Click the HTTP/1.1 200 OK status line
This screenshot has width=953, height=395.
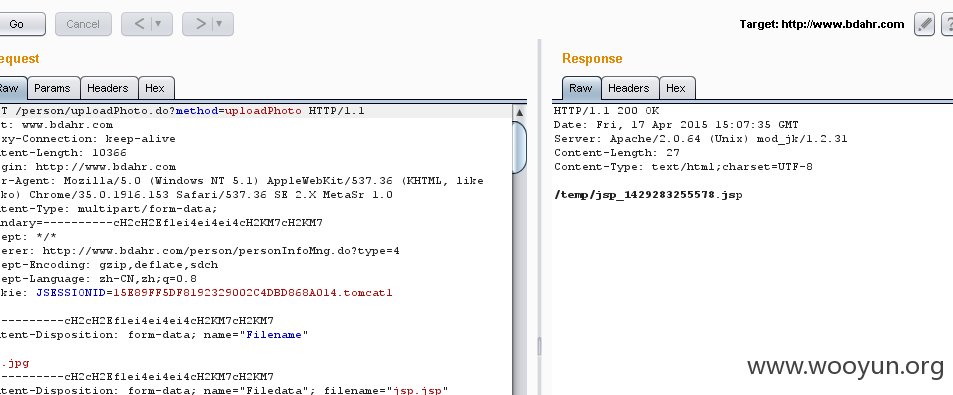(x=607, y=111)
